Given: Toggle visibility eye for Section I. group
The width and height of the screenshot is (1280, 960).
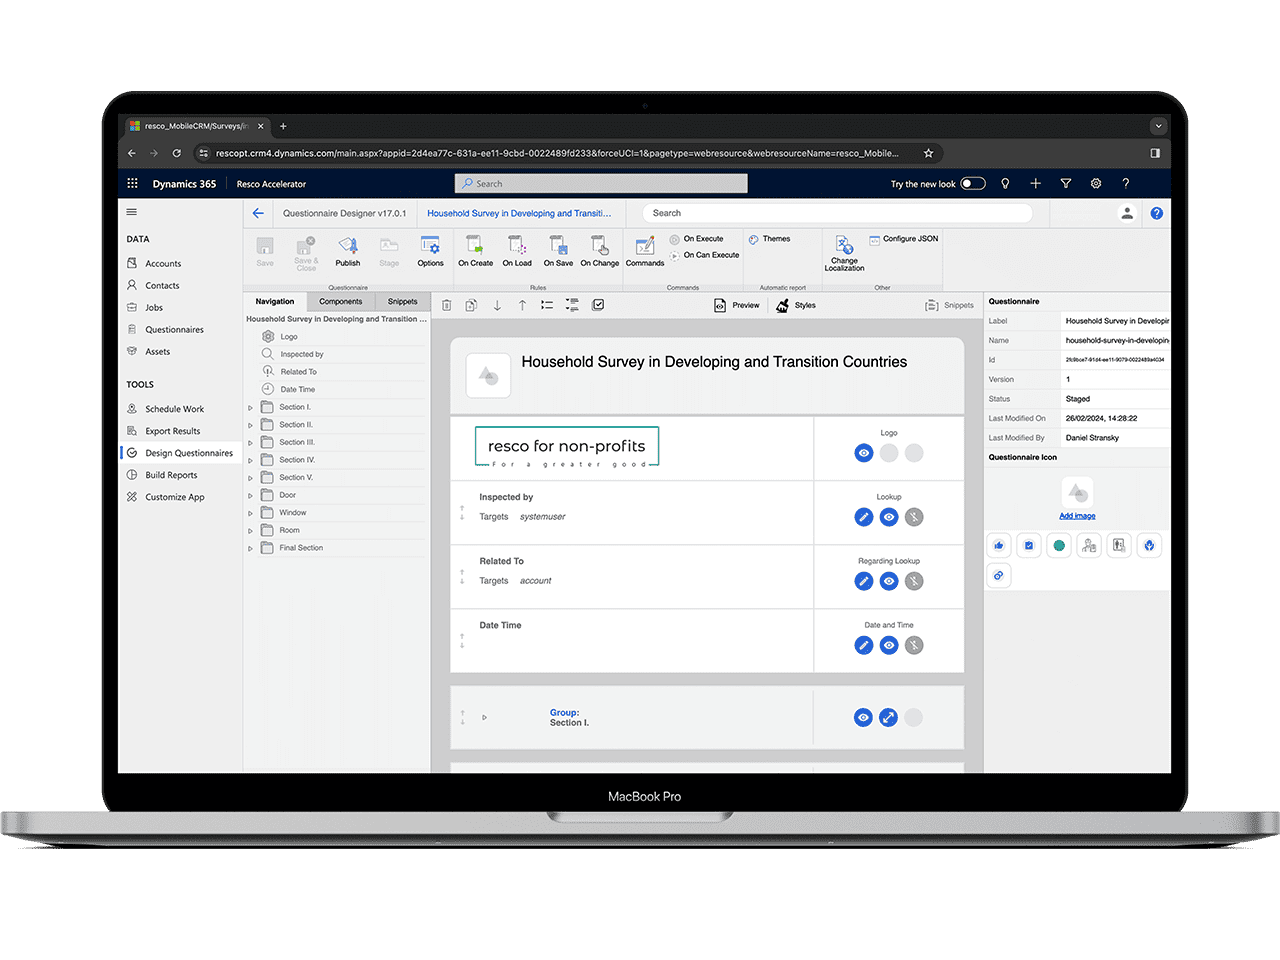Looking at the screenshot, I should [863, 717].
